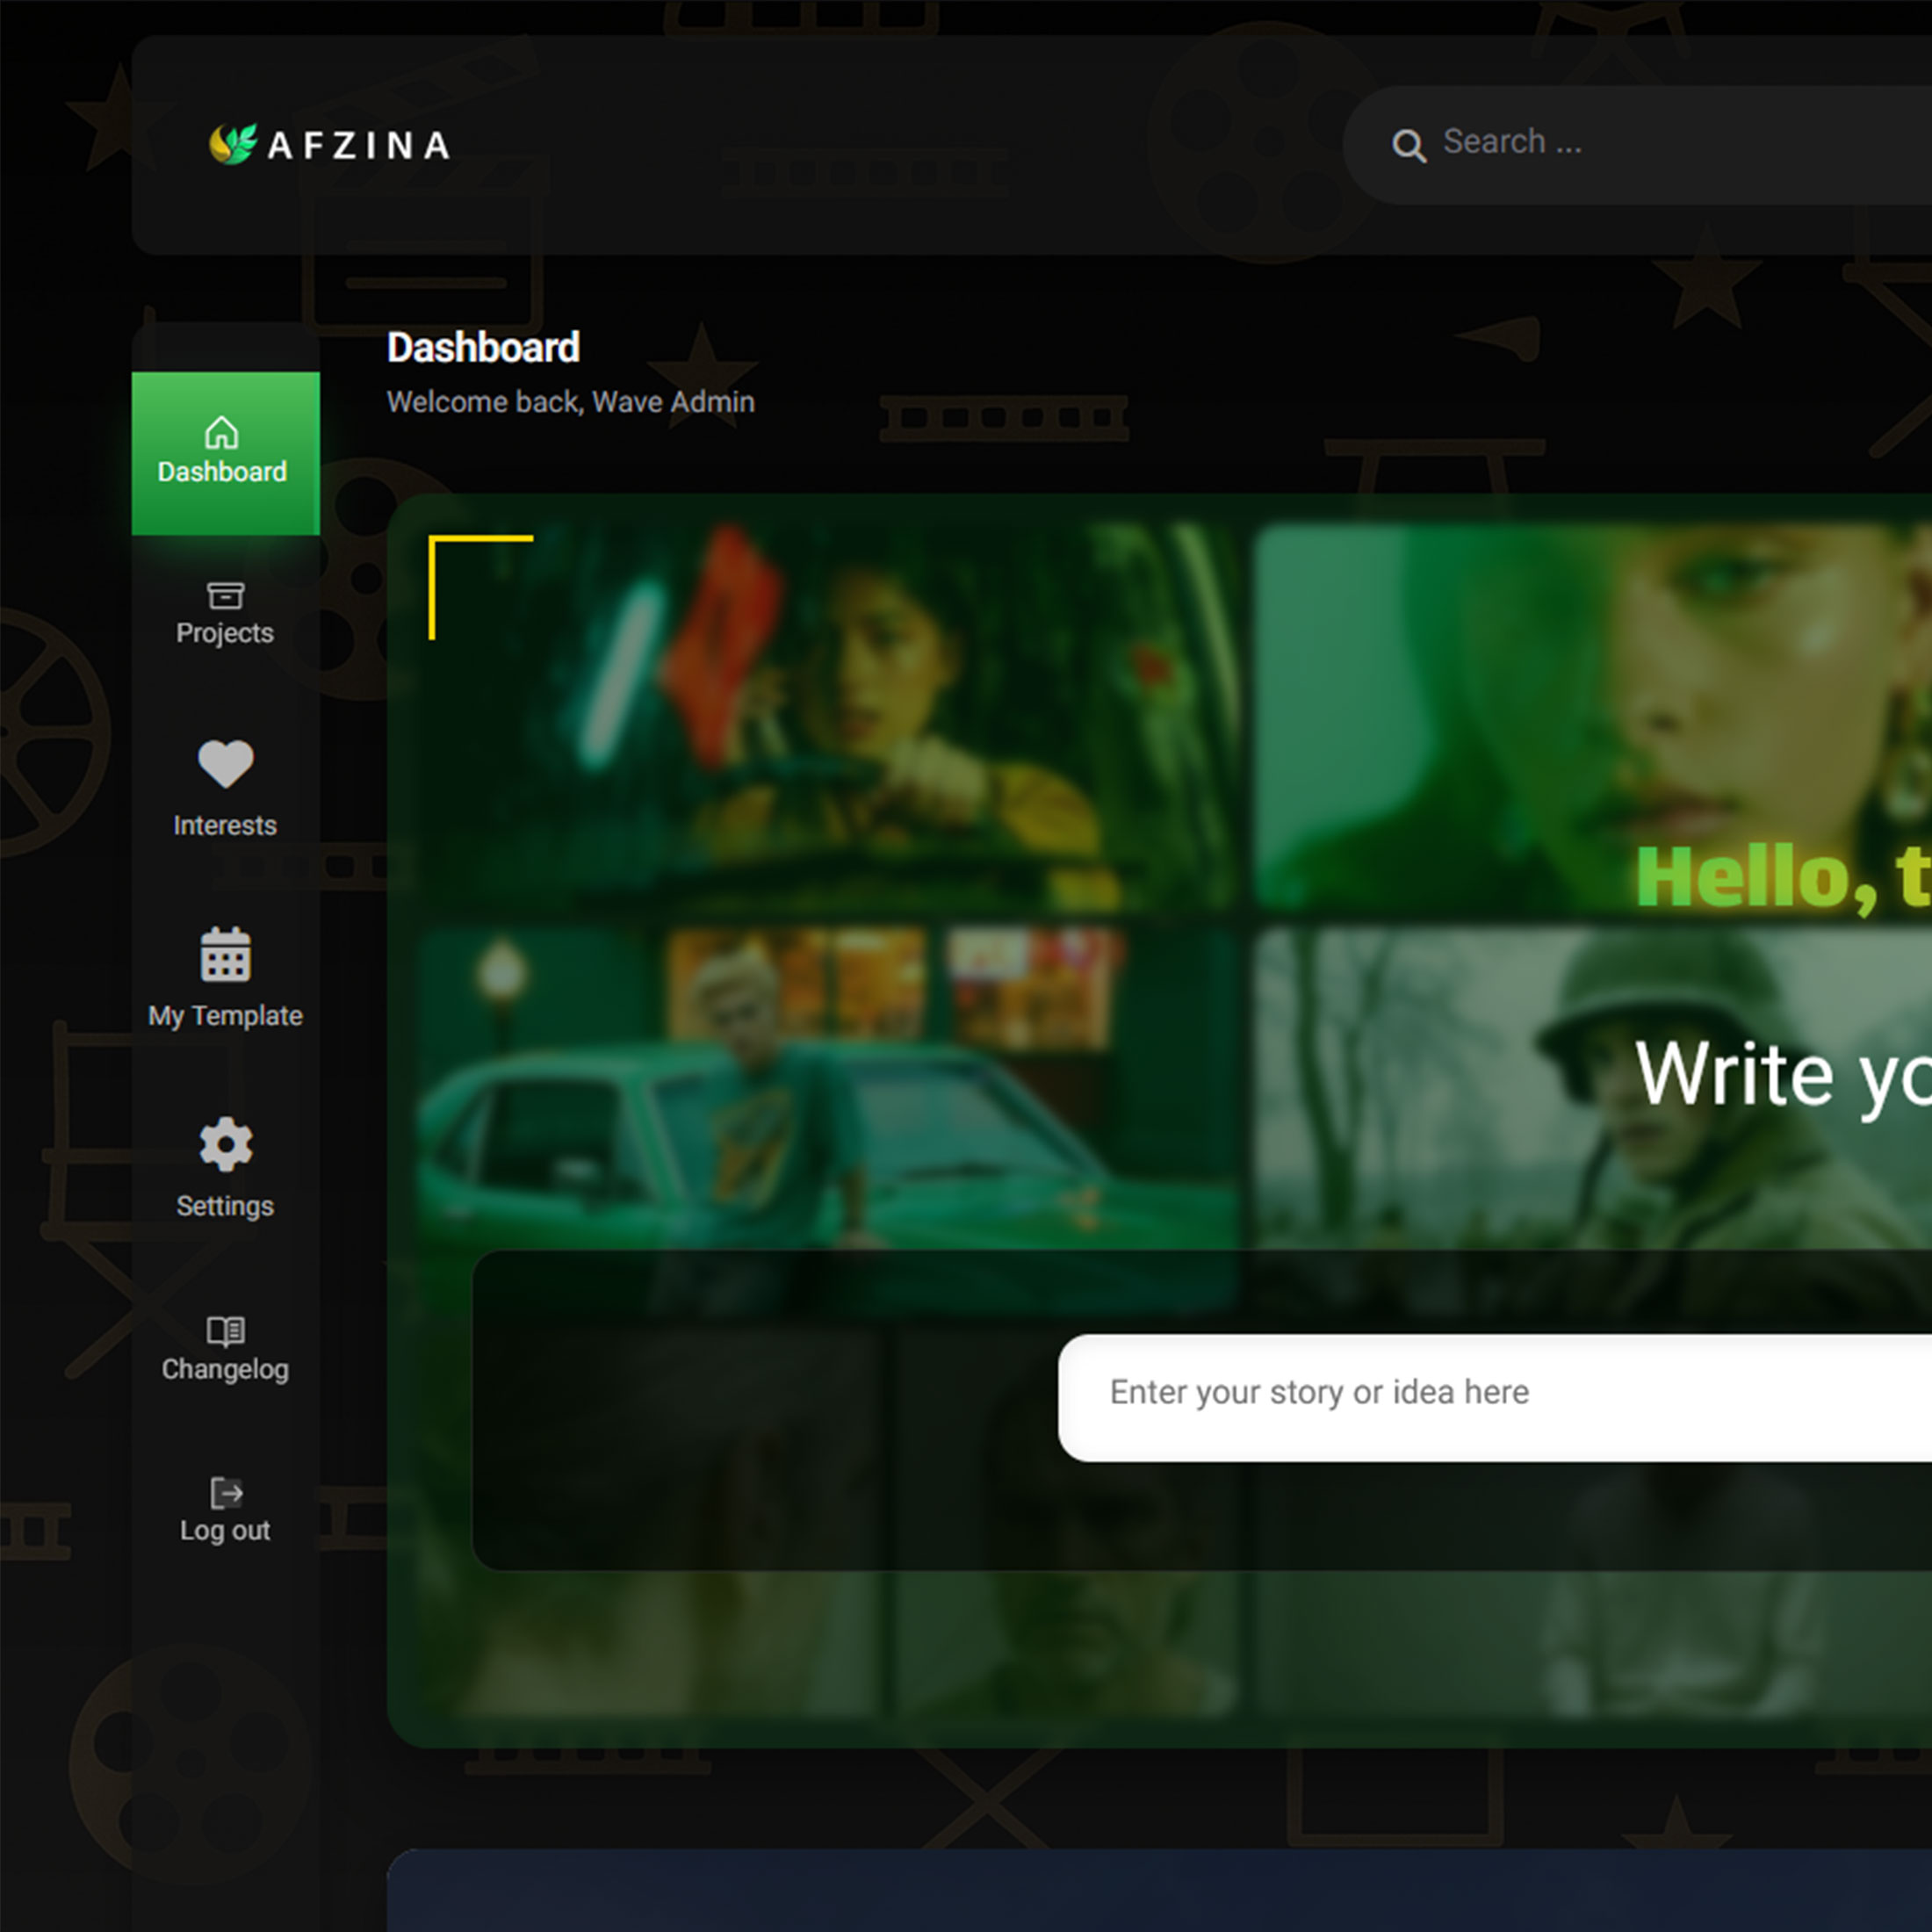Viewport: 1932px width, 1932px height.
Task: Open the Projects archive box icon
Action: [x=225, y=595]
